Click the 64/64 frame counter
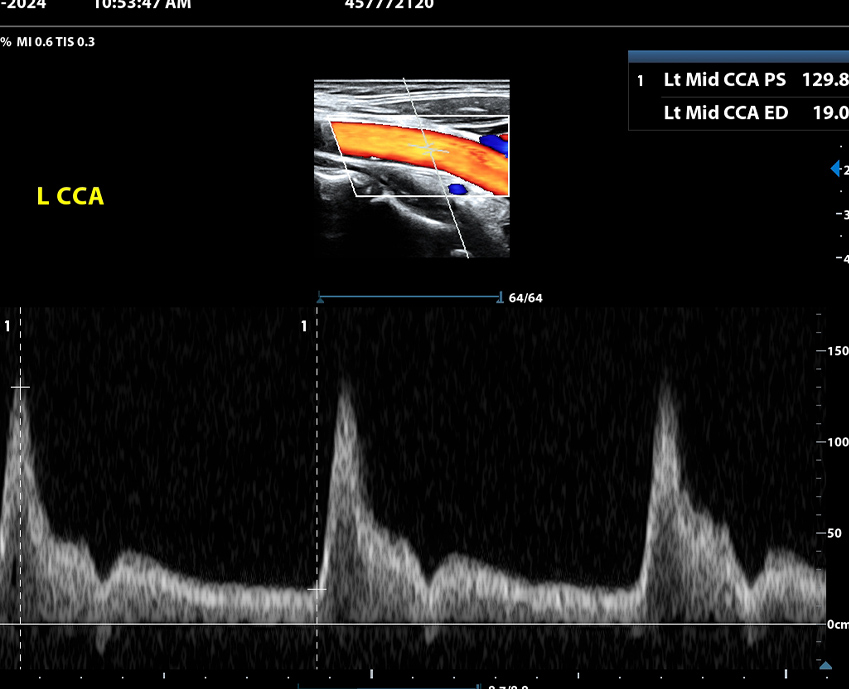 (x=525, y=298)
